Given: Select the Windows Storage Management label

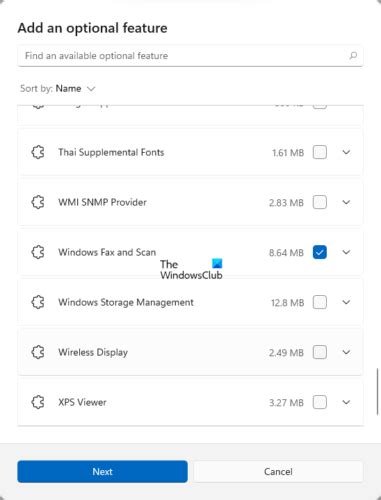Looking at the screenshot, I should (126, 302).
